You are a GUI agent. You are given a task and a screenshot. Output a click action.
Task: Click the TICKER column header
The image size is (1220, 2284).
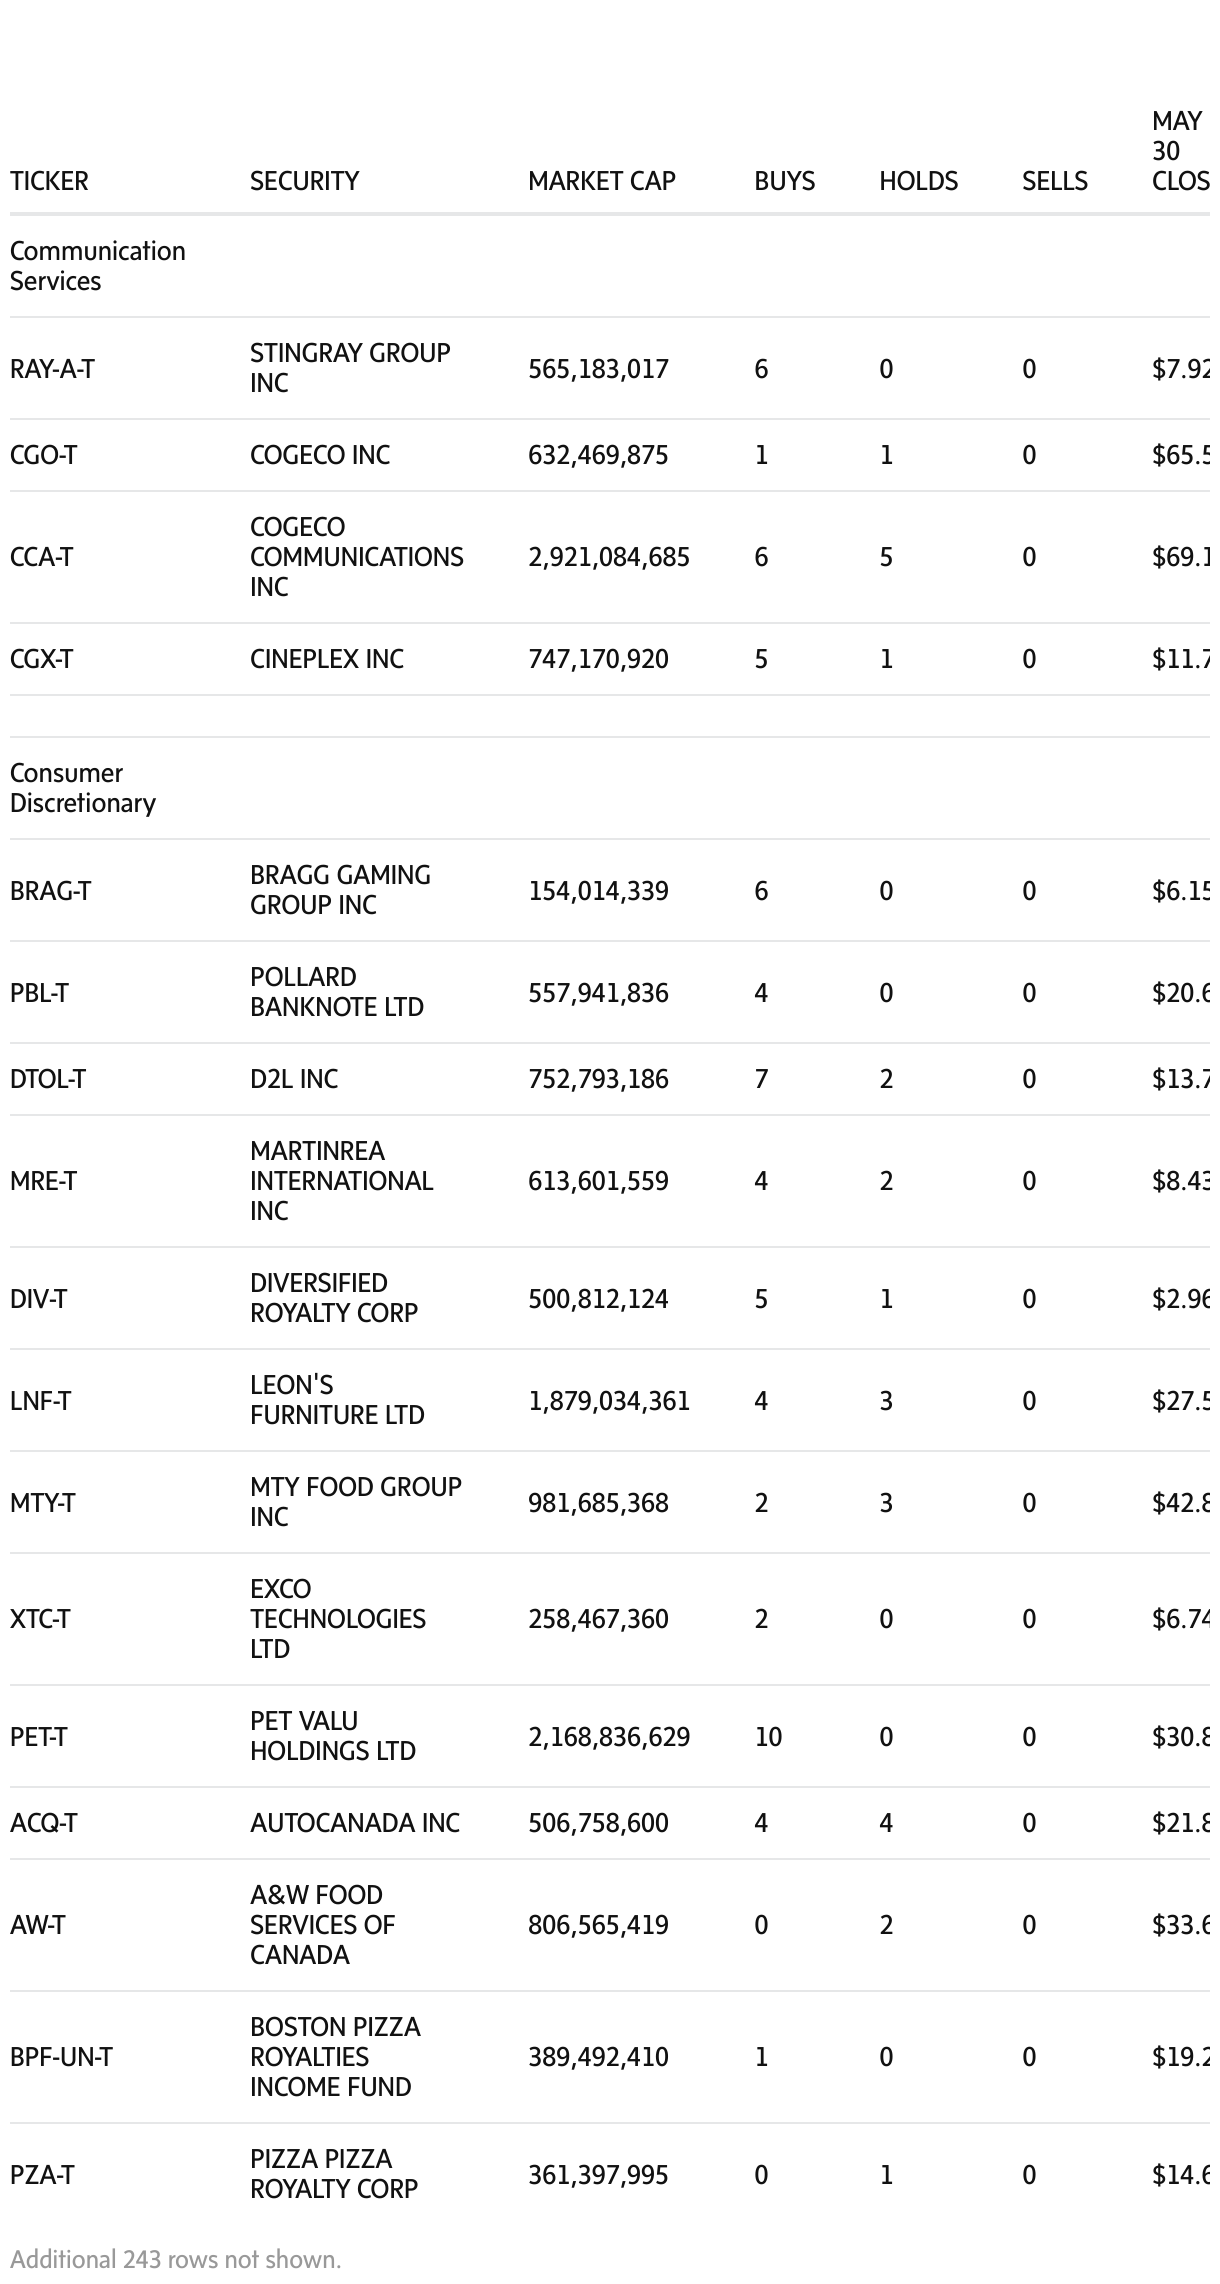(x=49, y=181)
